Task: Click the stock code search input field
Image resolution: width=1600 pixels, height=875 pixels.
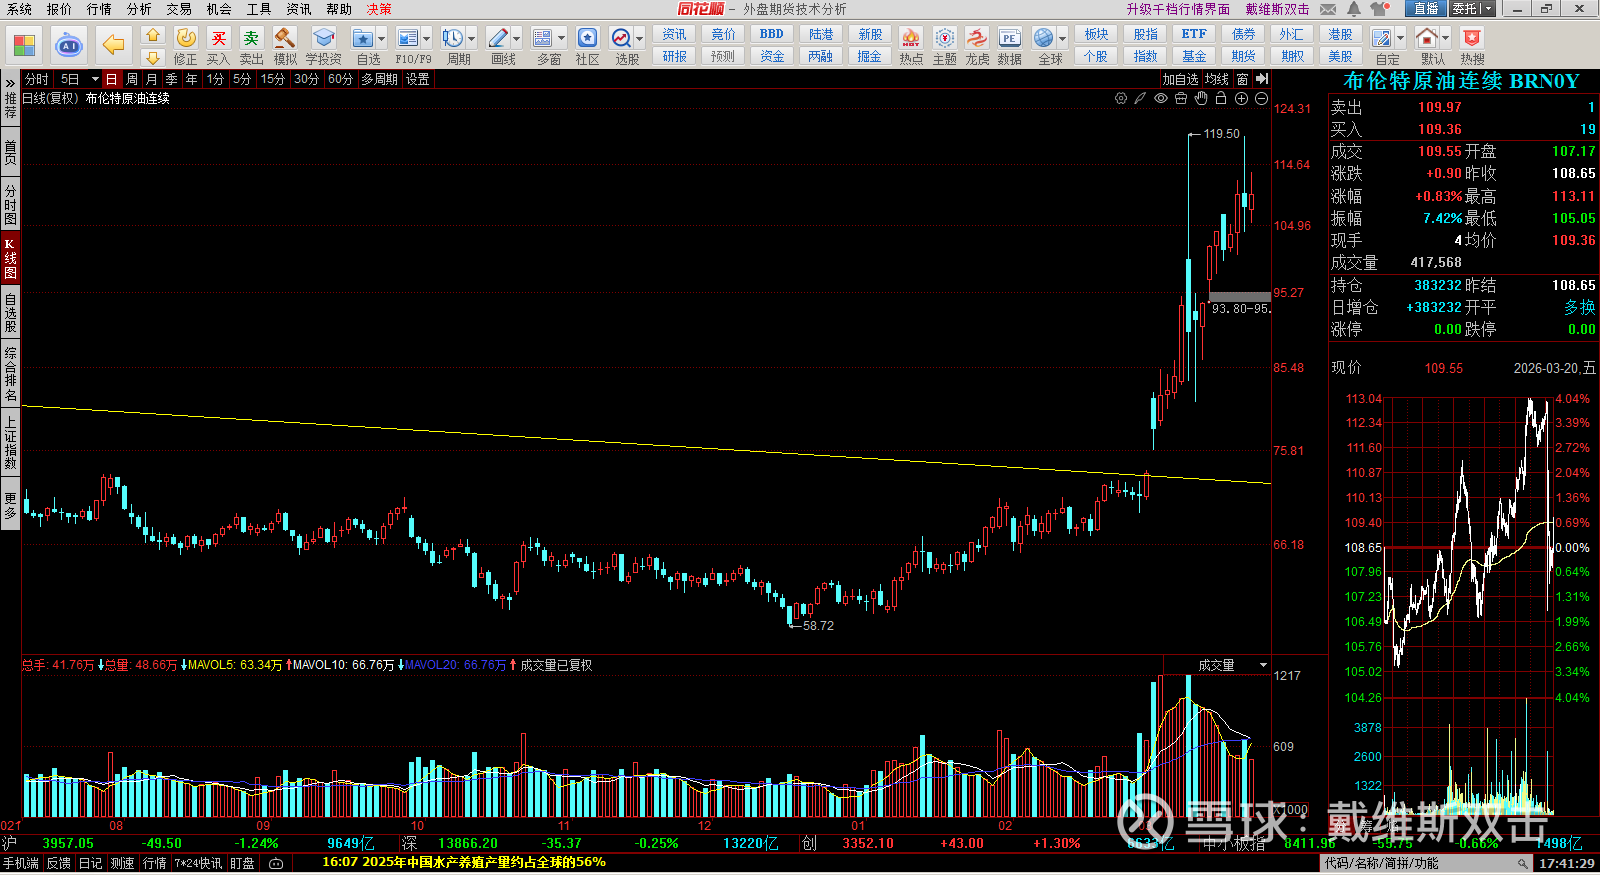Action: tap(1427, 863)
